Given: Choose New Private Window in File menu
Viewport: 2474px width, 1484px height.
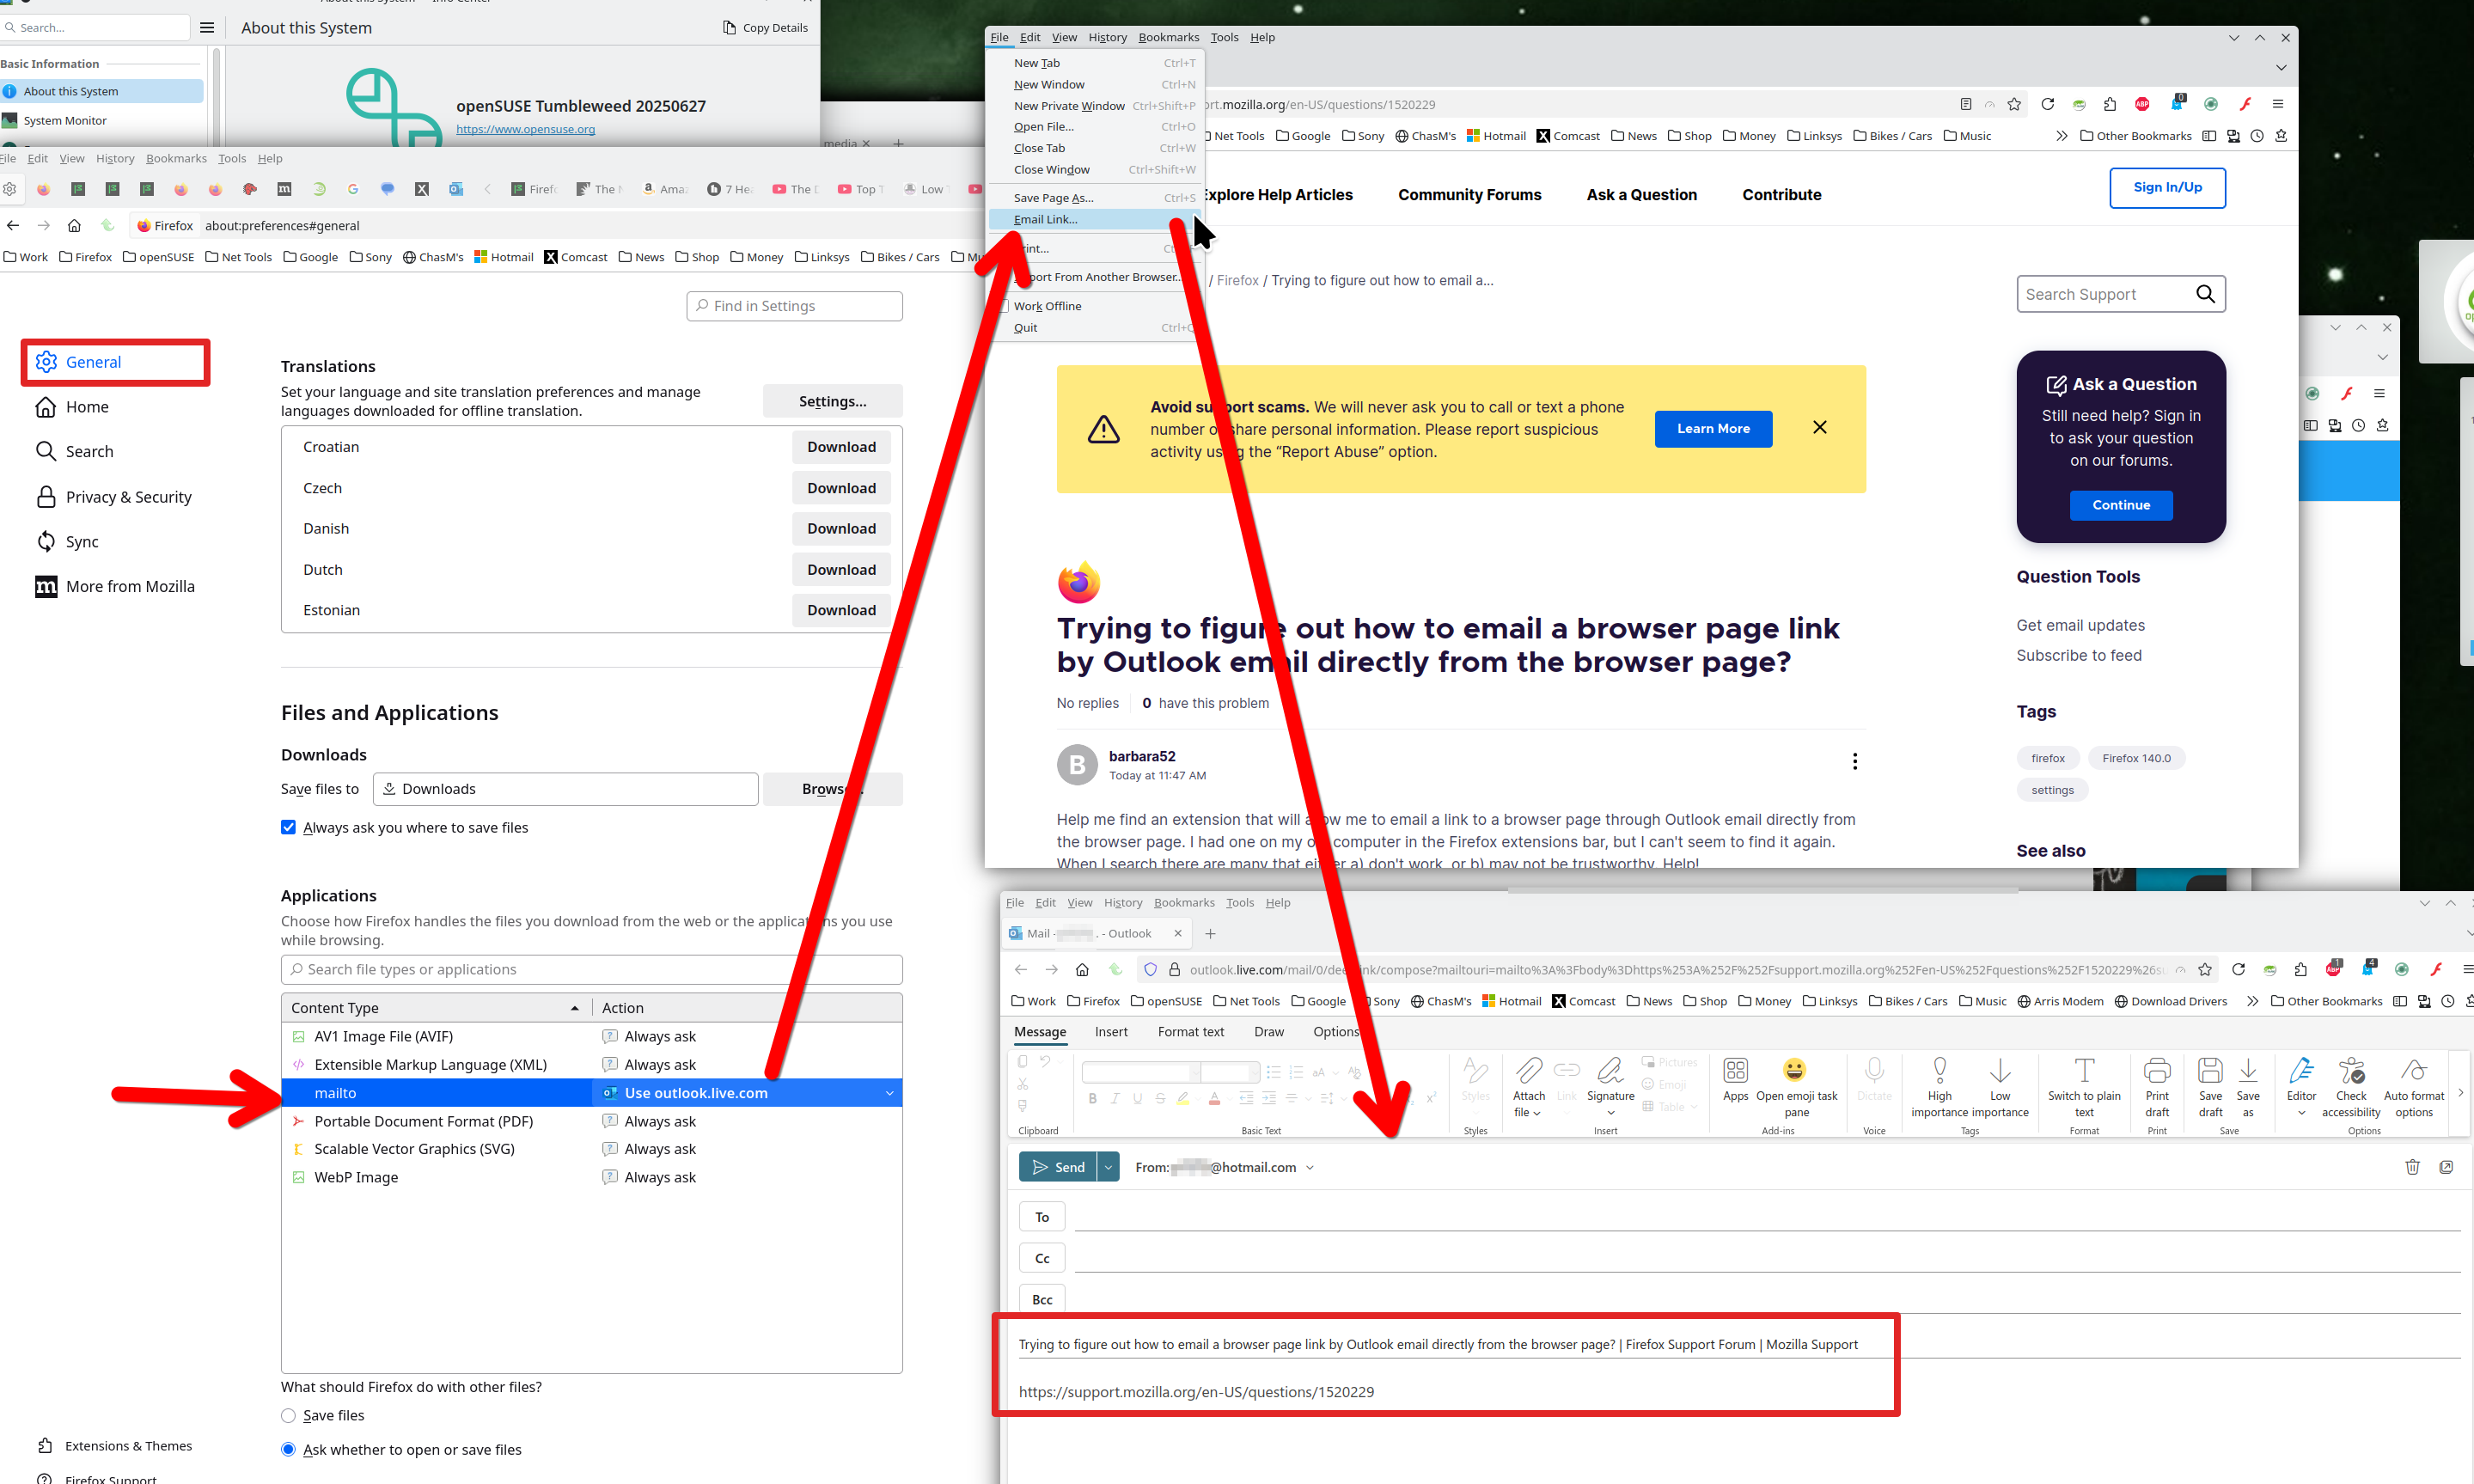Looking at the screenshot, I should [x=1096, y=106].
